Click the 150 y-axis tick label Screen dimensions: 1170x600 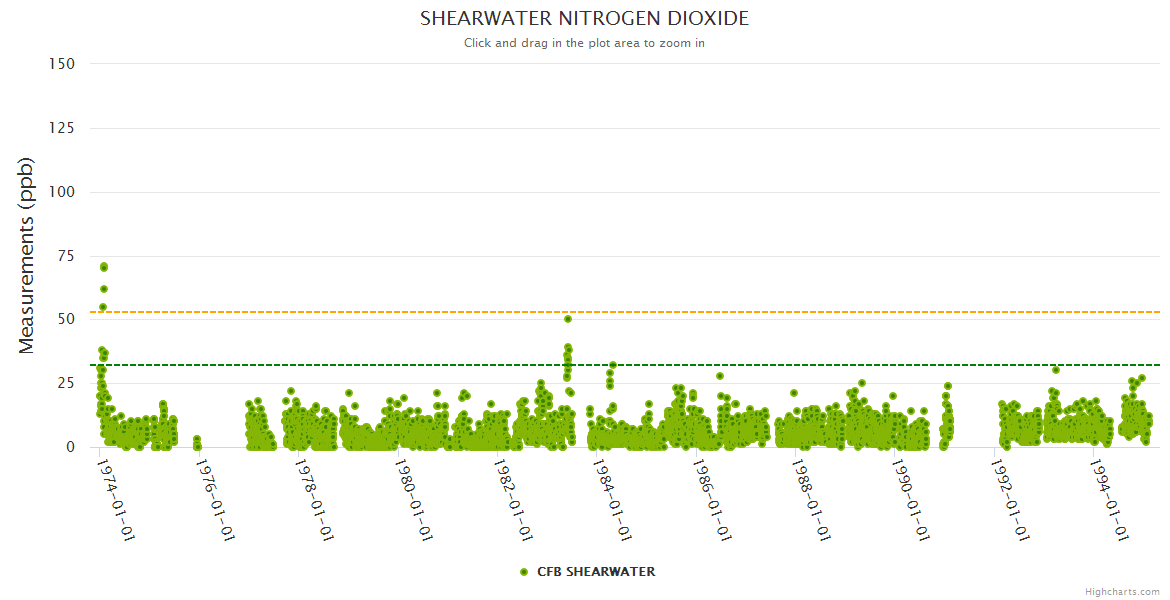coord(62,64)
